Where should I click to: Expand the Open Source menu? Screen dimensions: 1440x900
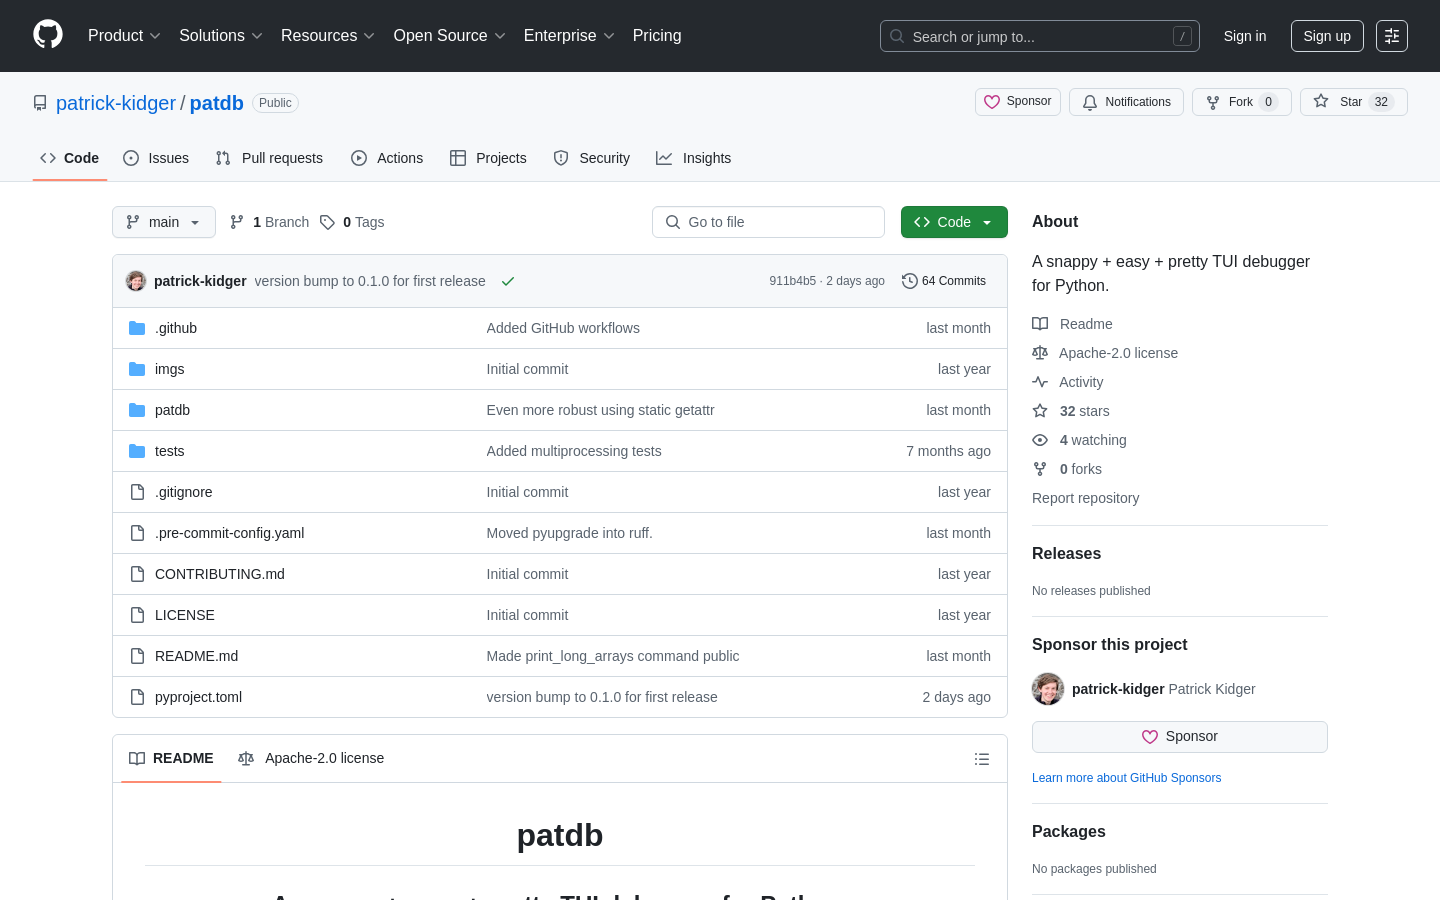(x=449, y=36)
